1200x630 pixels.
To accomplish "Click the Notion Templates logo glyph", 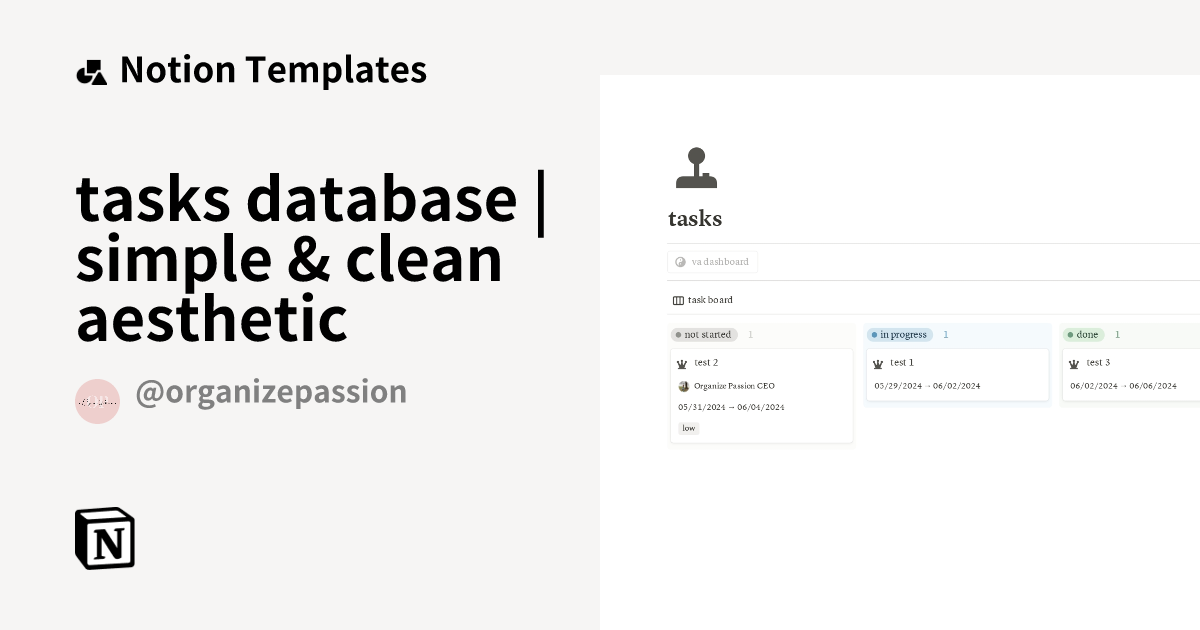I will click(x=91, y=69).
